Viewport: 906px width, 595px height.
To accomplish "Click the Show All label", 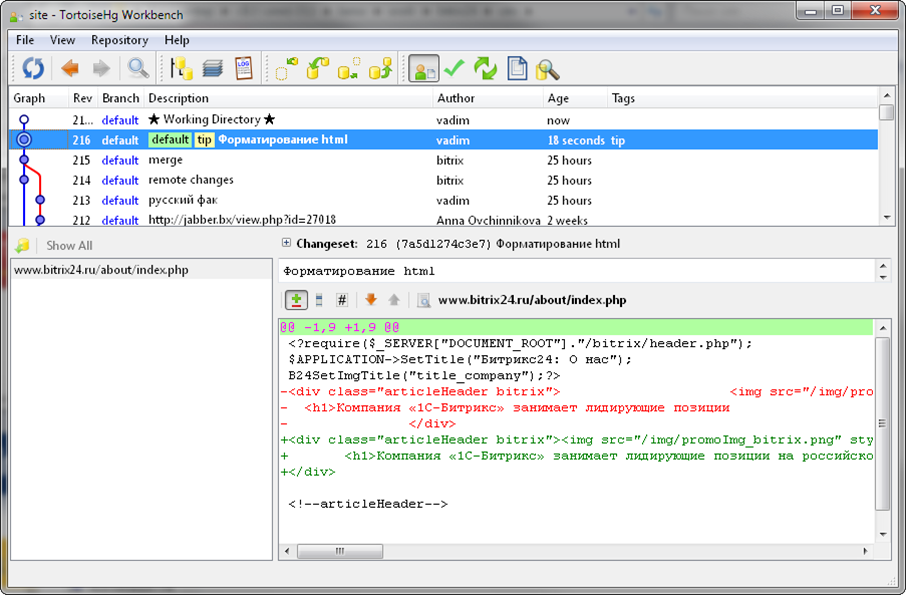I will click(69, 246).
